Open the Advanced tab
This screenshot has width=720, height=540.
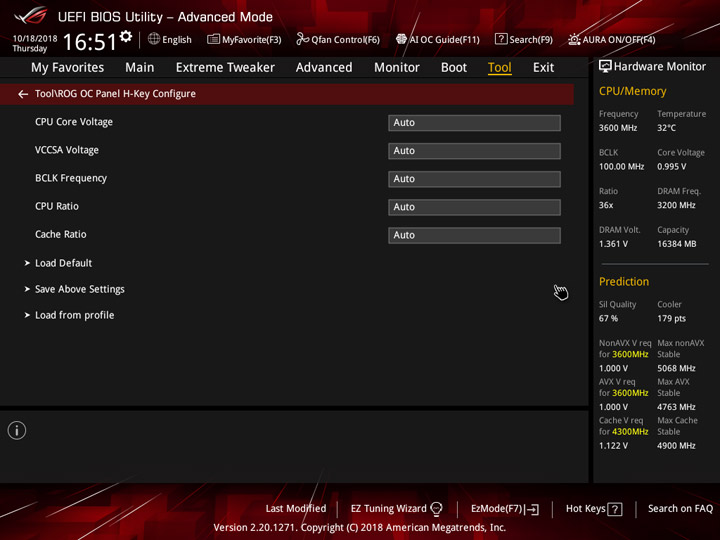(x=324, y=68)
